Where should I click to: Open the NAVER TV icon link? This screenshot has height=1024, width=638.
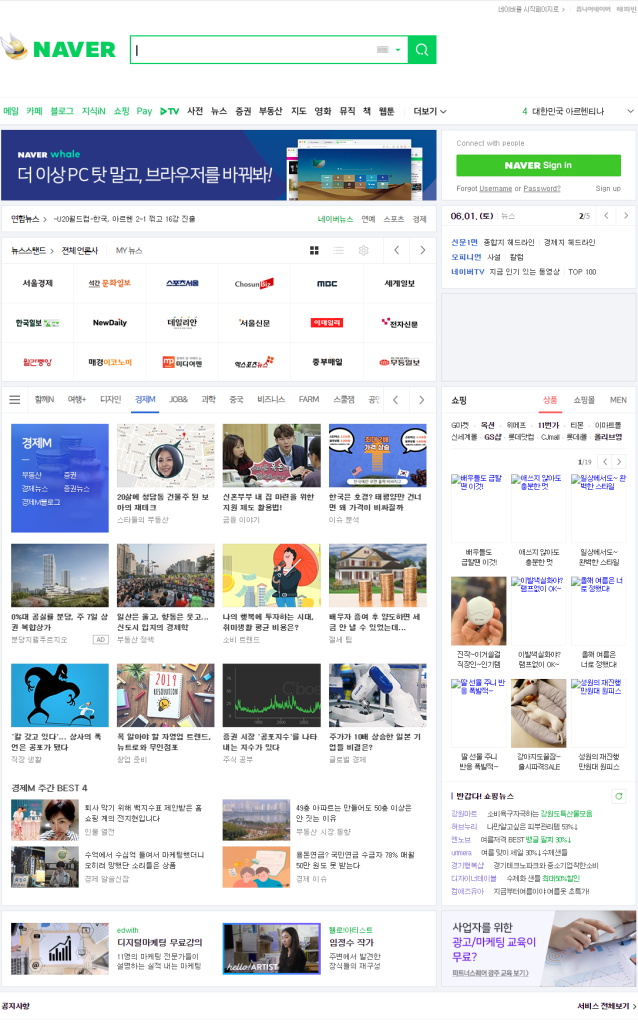(170, 111)
